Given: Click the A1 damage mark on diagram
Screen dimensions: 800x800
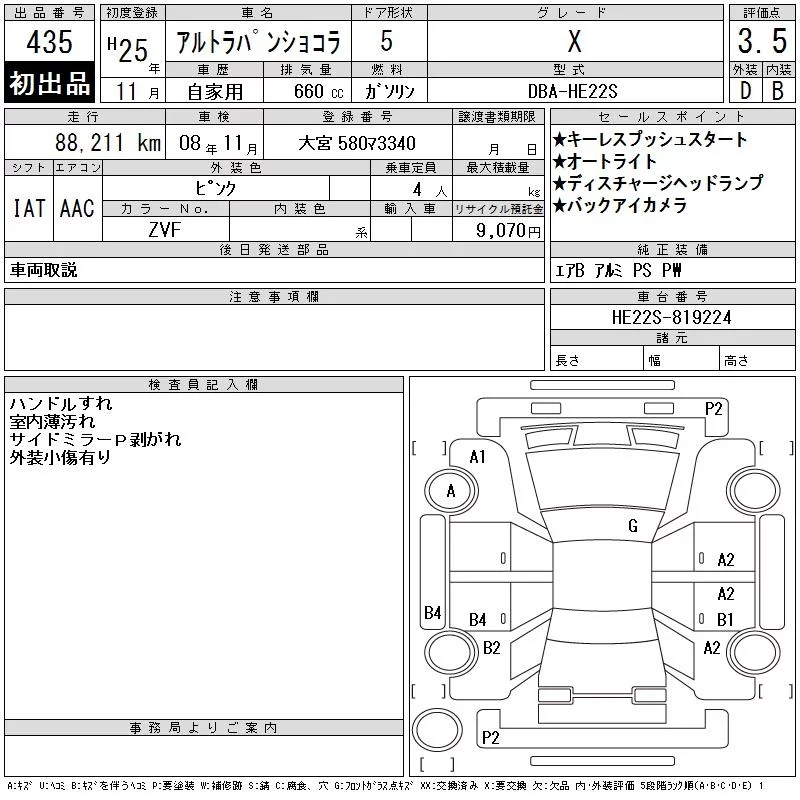Looking at the screenshot, I should [478, 457].
